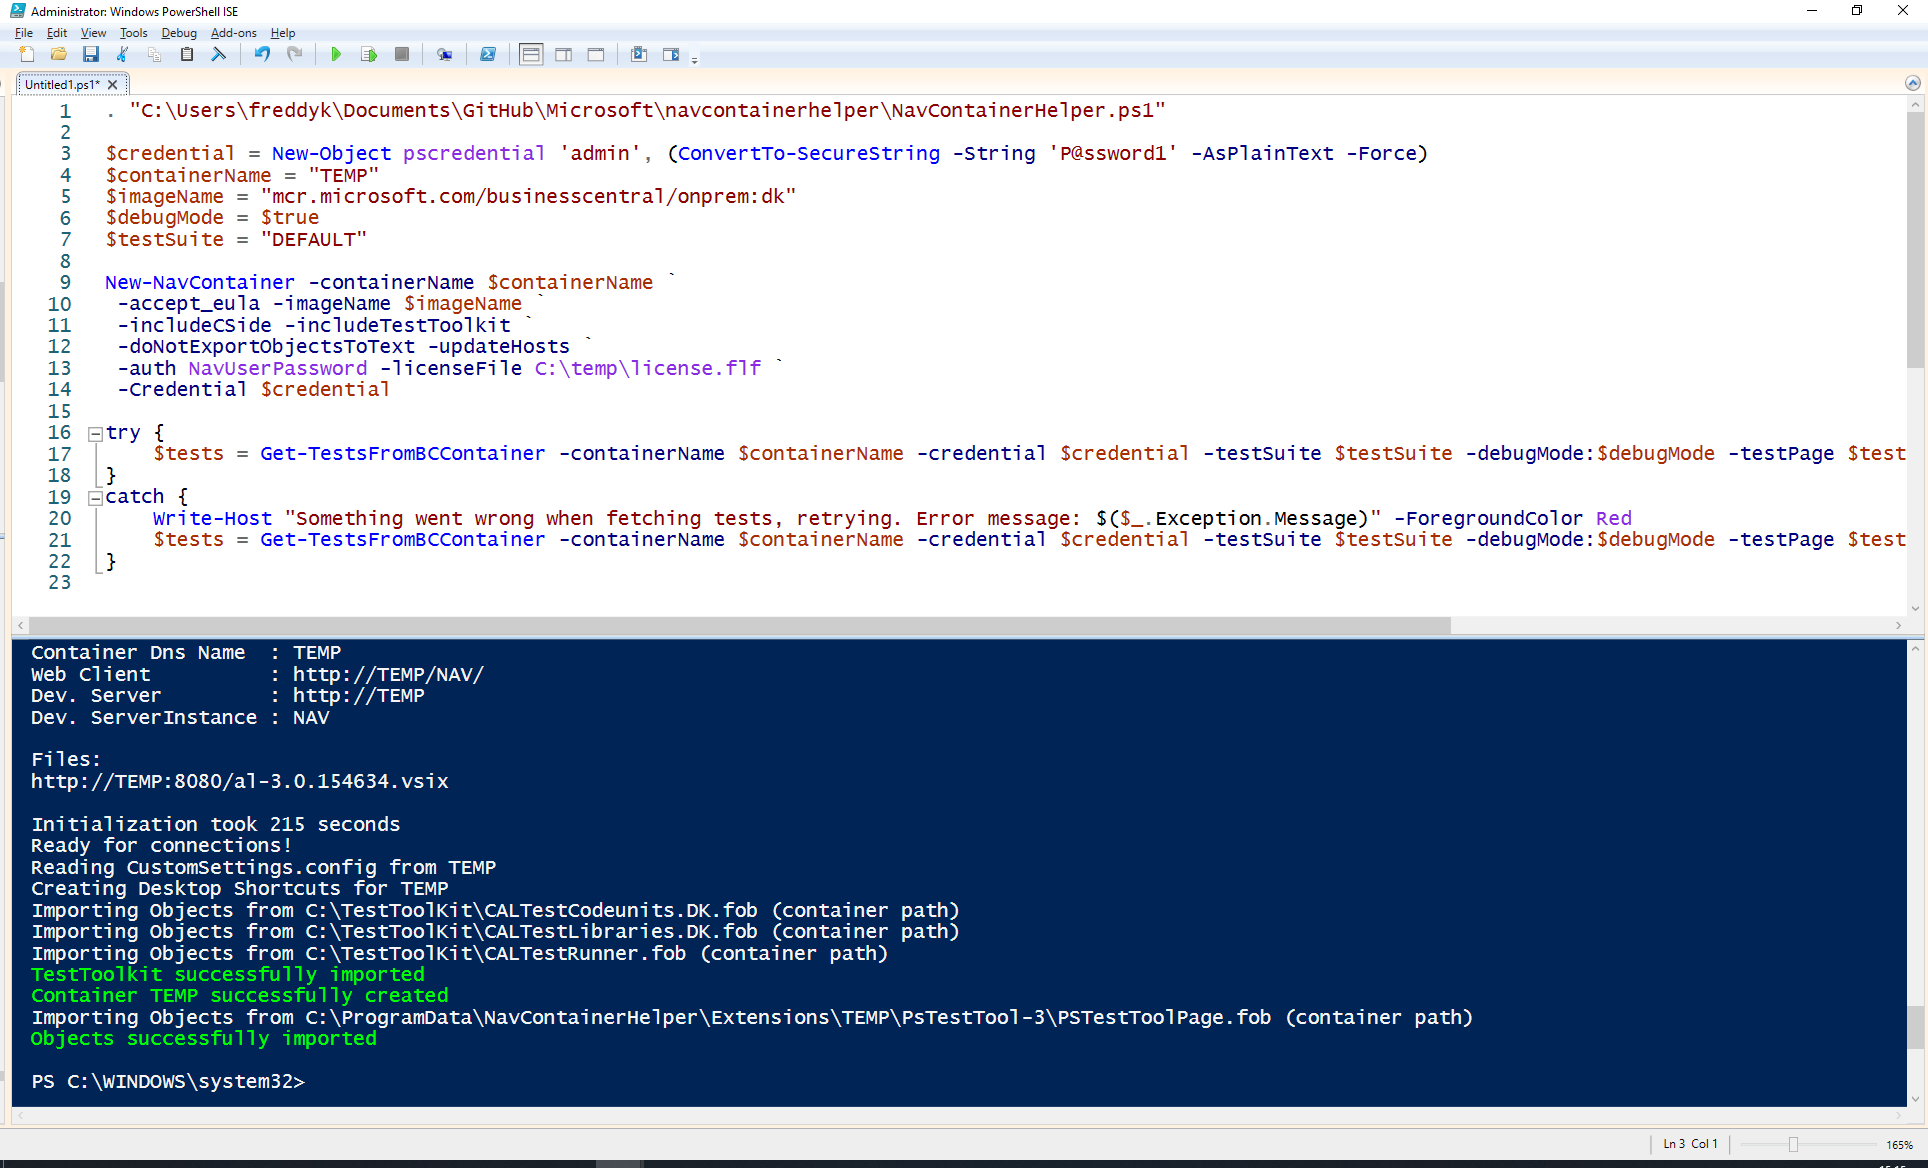Screen dimensions: 1928x1168
Task: Click the script pane horizontal scrollbar
Action: (739, 626)
